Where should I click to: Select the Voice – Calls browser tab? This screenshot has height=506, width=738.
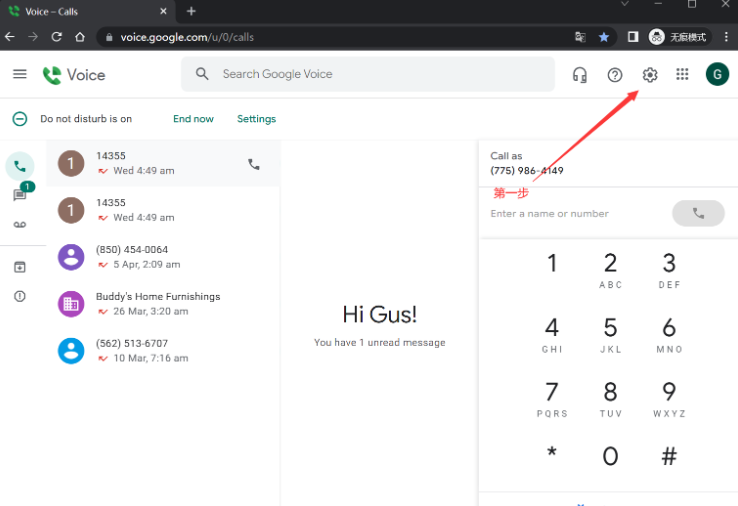click(x=88, y=11)
